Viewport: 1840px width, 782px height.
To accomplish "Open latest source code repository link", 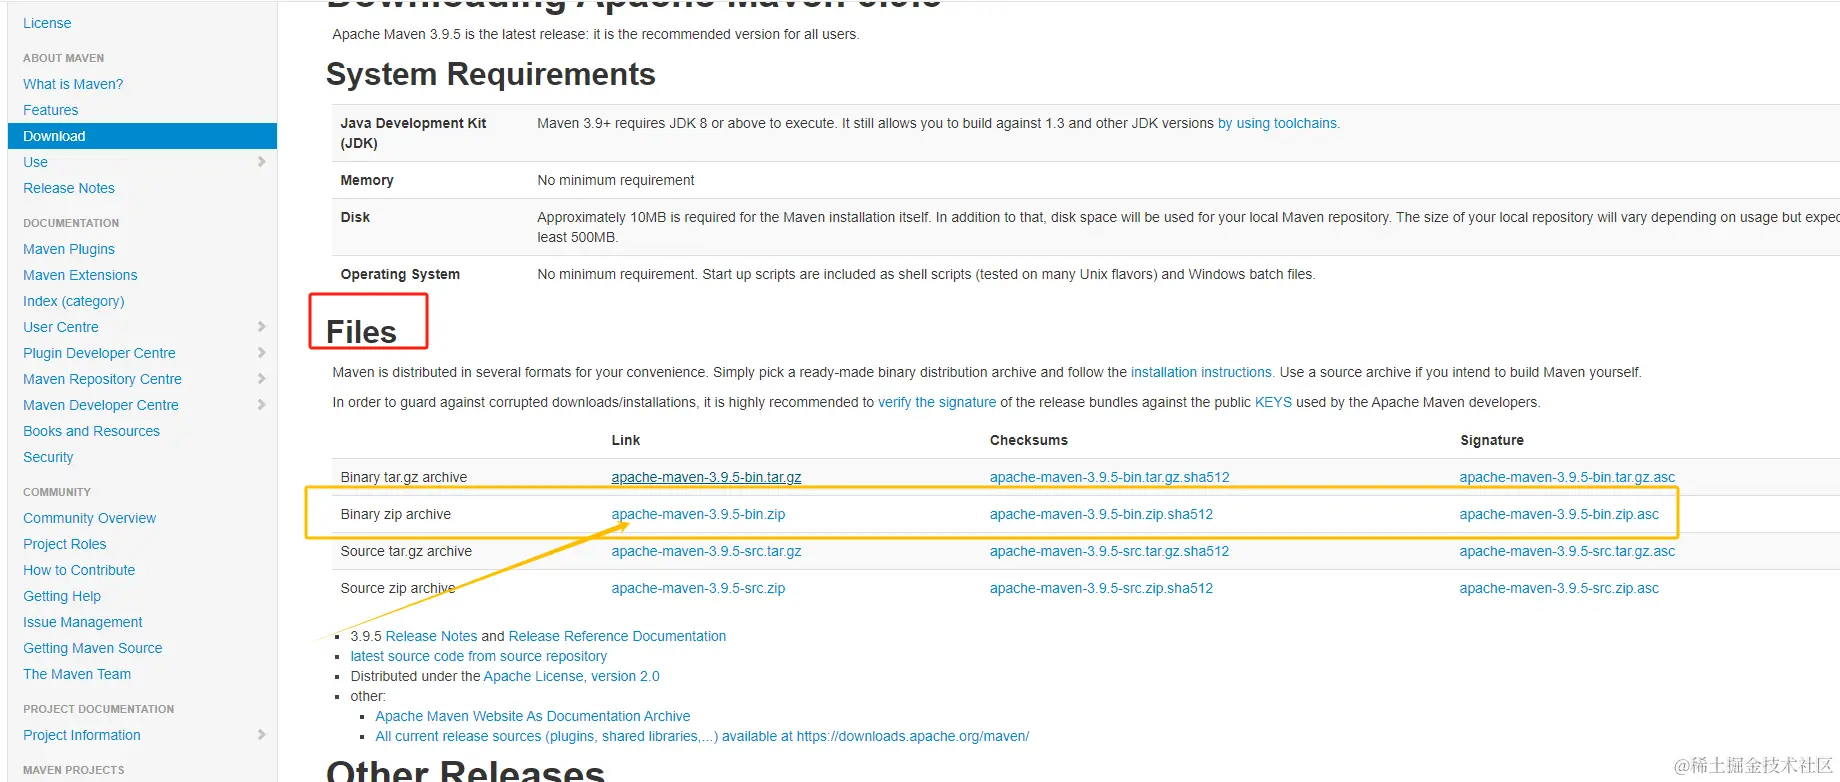I will [x=478, y=656].
